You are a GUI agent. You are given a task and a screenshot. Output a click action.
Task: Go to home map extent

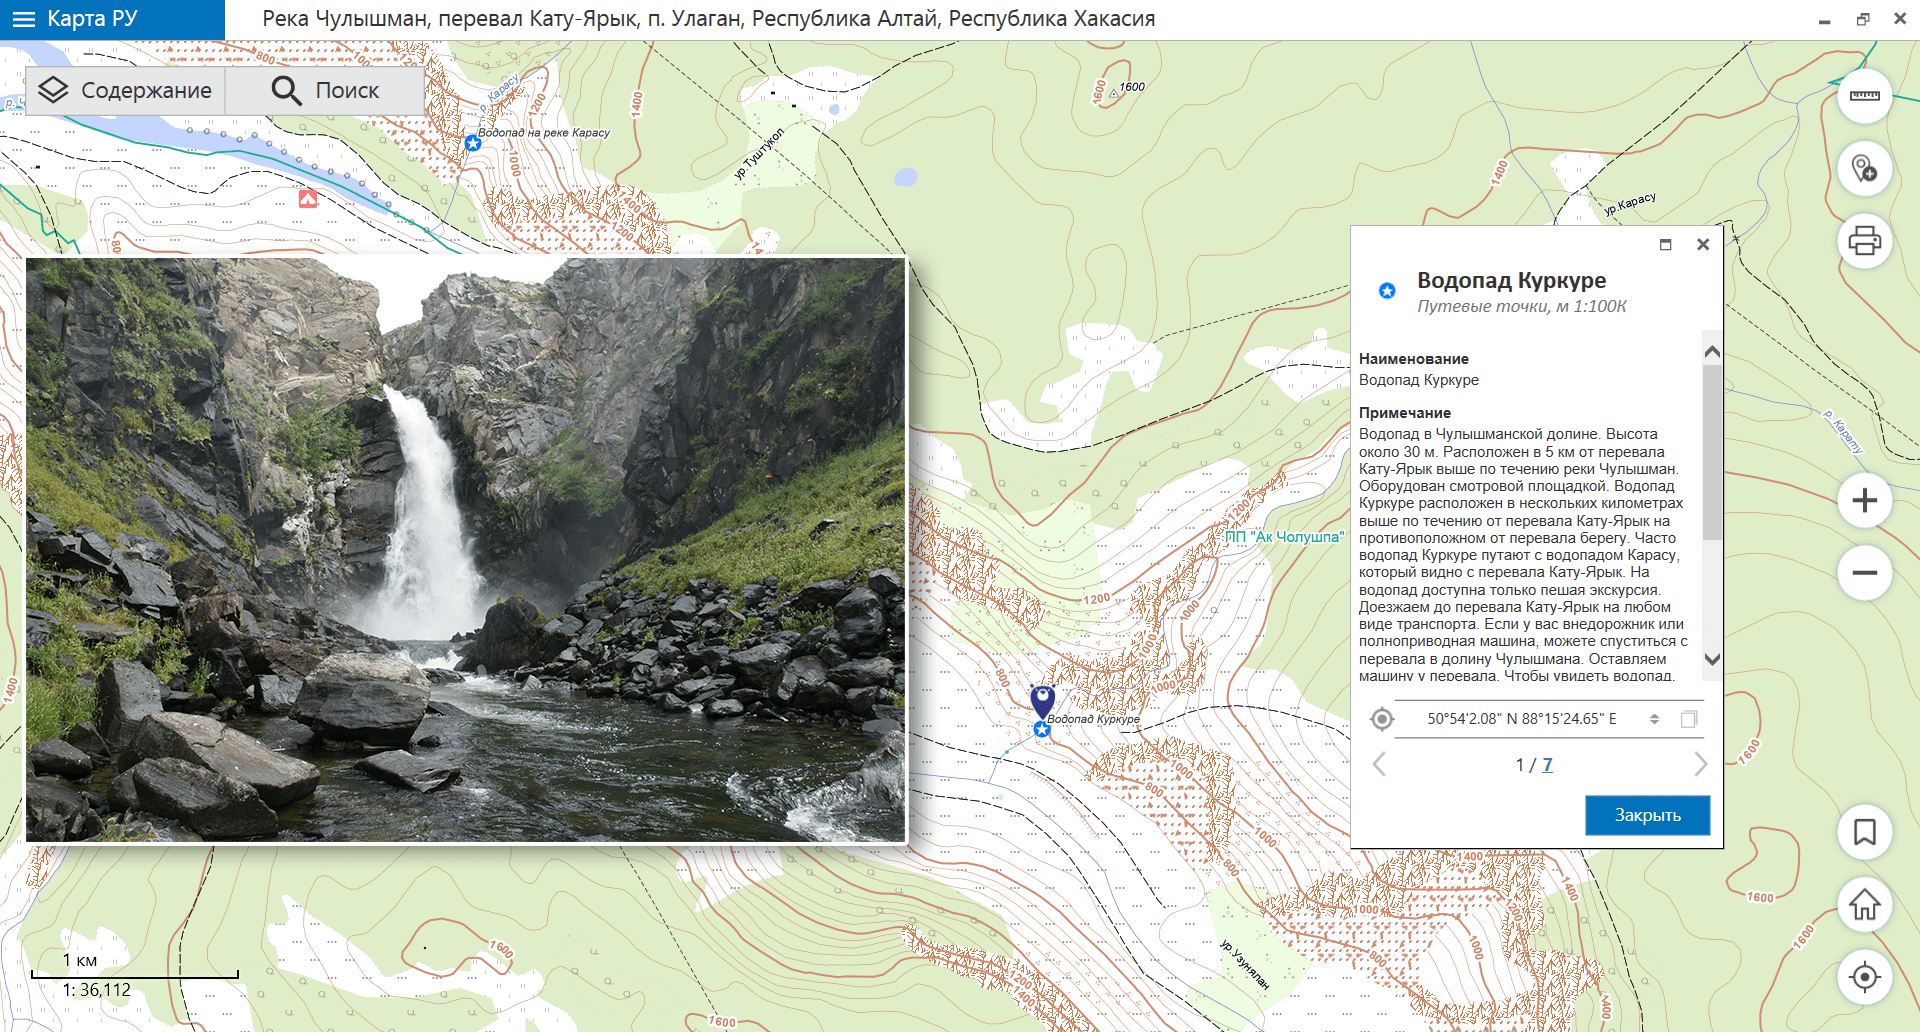1864,904
